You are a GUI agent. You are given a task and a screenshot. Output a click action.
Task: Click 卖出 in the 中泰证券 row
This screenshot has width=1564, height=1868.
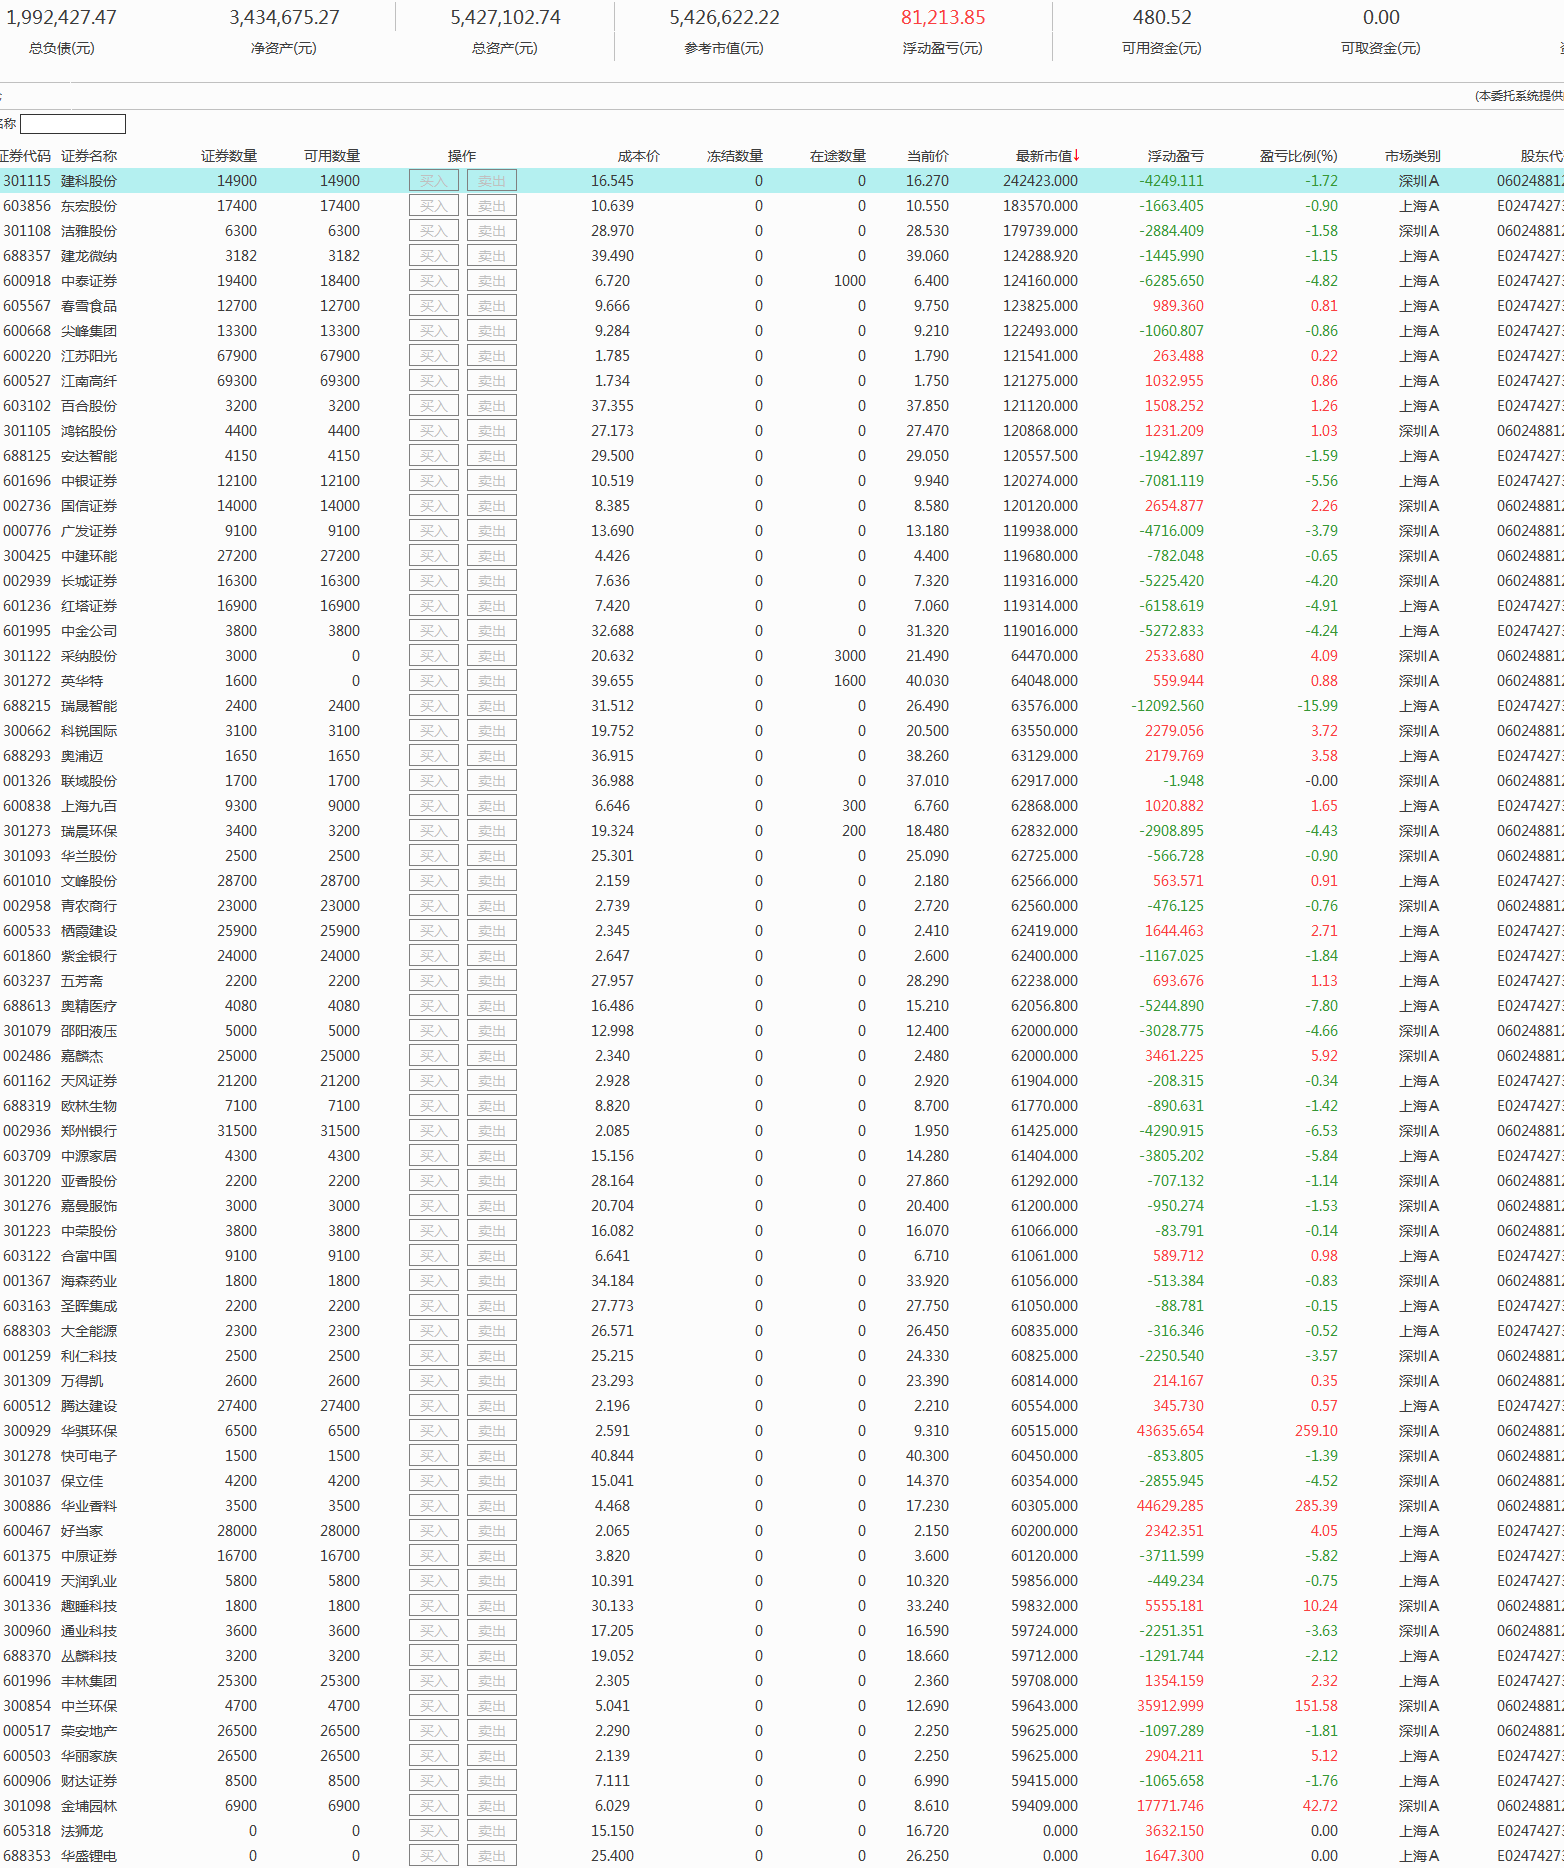491,281
